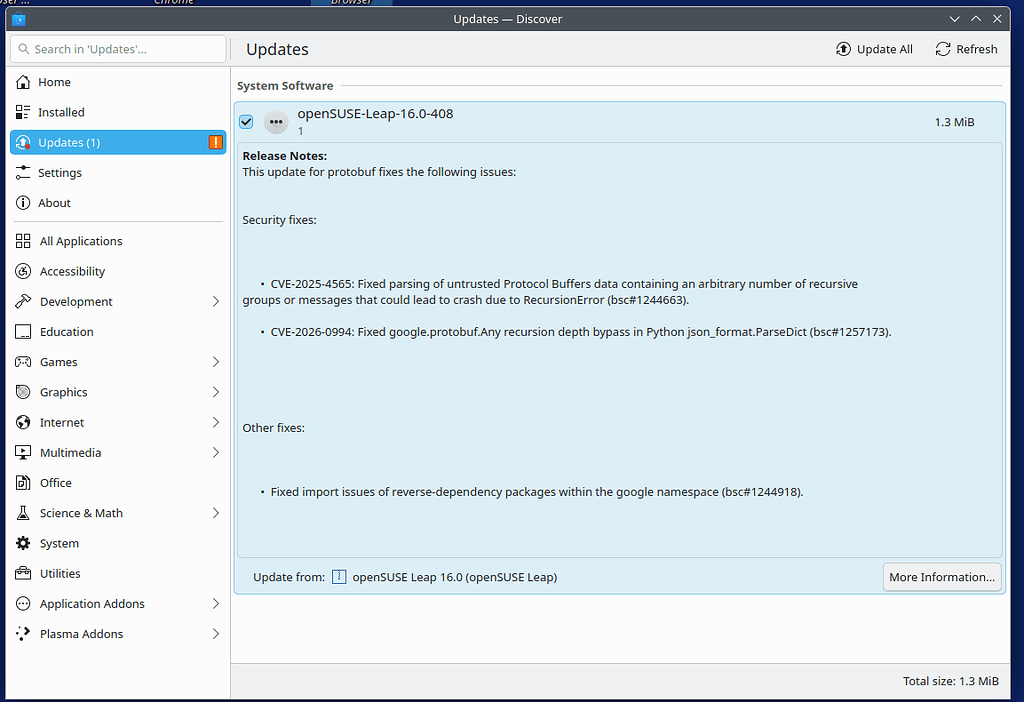This screenshot has height=702, width=1024.
Task: Click the Multimedia monitor icon
Action: click(23, 453)
